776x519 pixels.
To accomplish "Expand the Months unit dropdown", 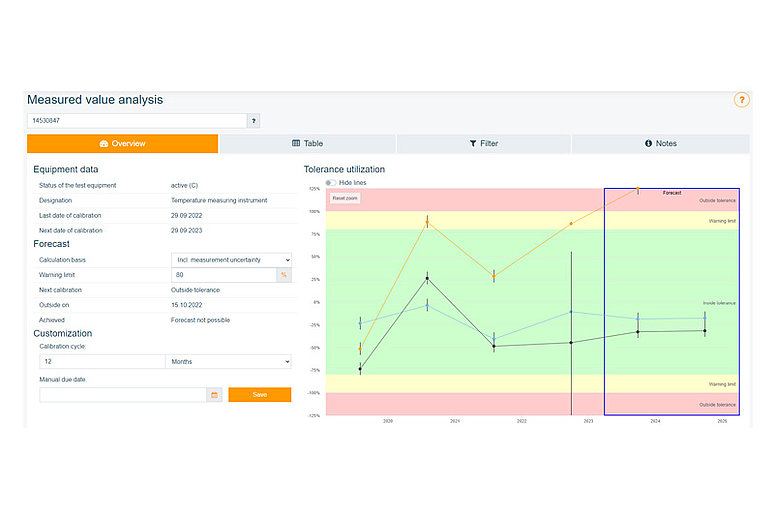I will coord(228,362).
